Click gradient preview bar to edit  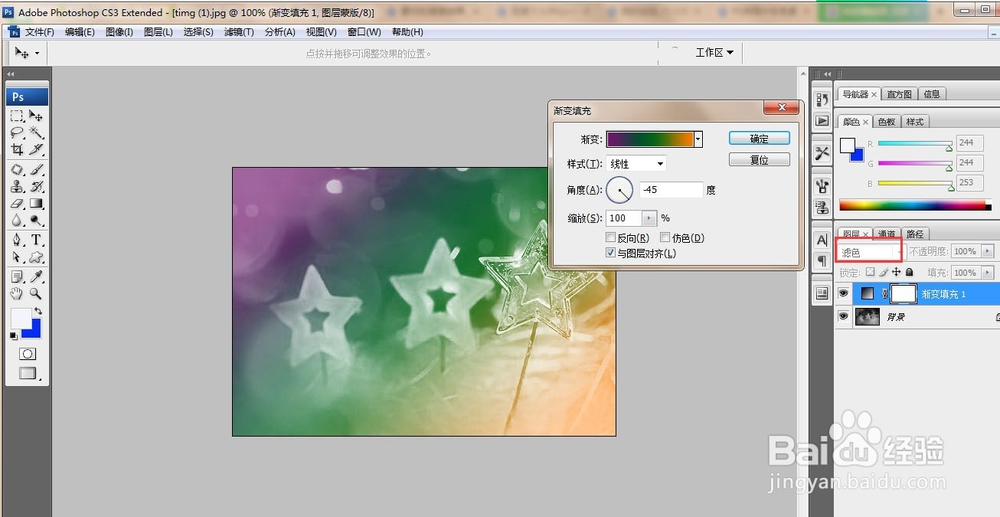click(650, 139)
